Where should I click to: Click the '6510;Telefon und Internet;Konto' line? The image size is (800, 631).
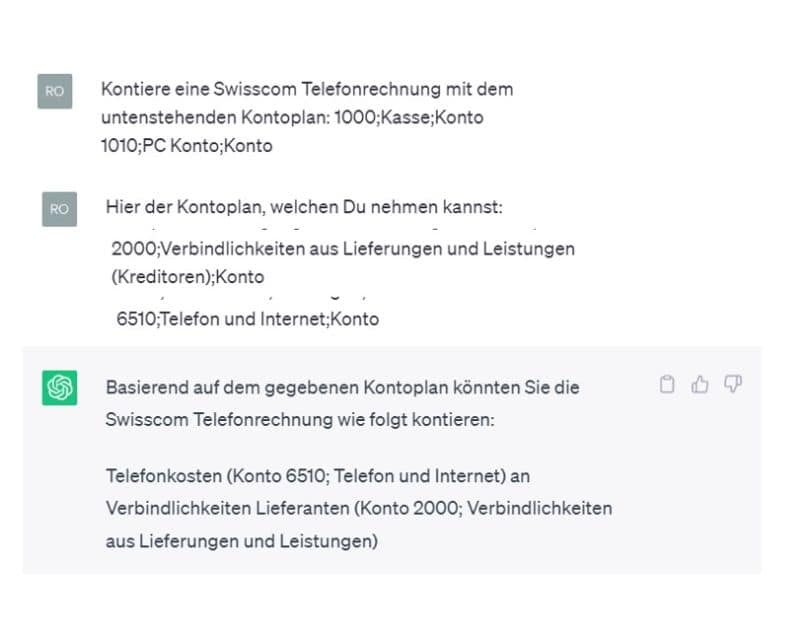(248, 319)
